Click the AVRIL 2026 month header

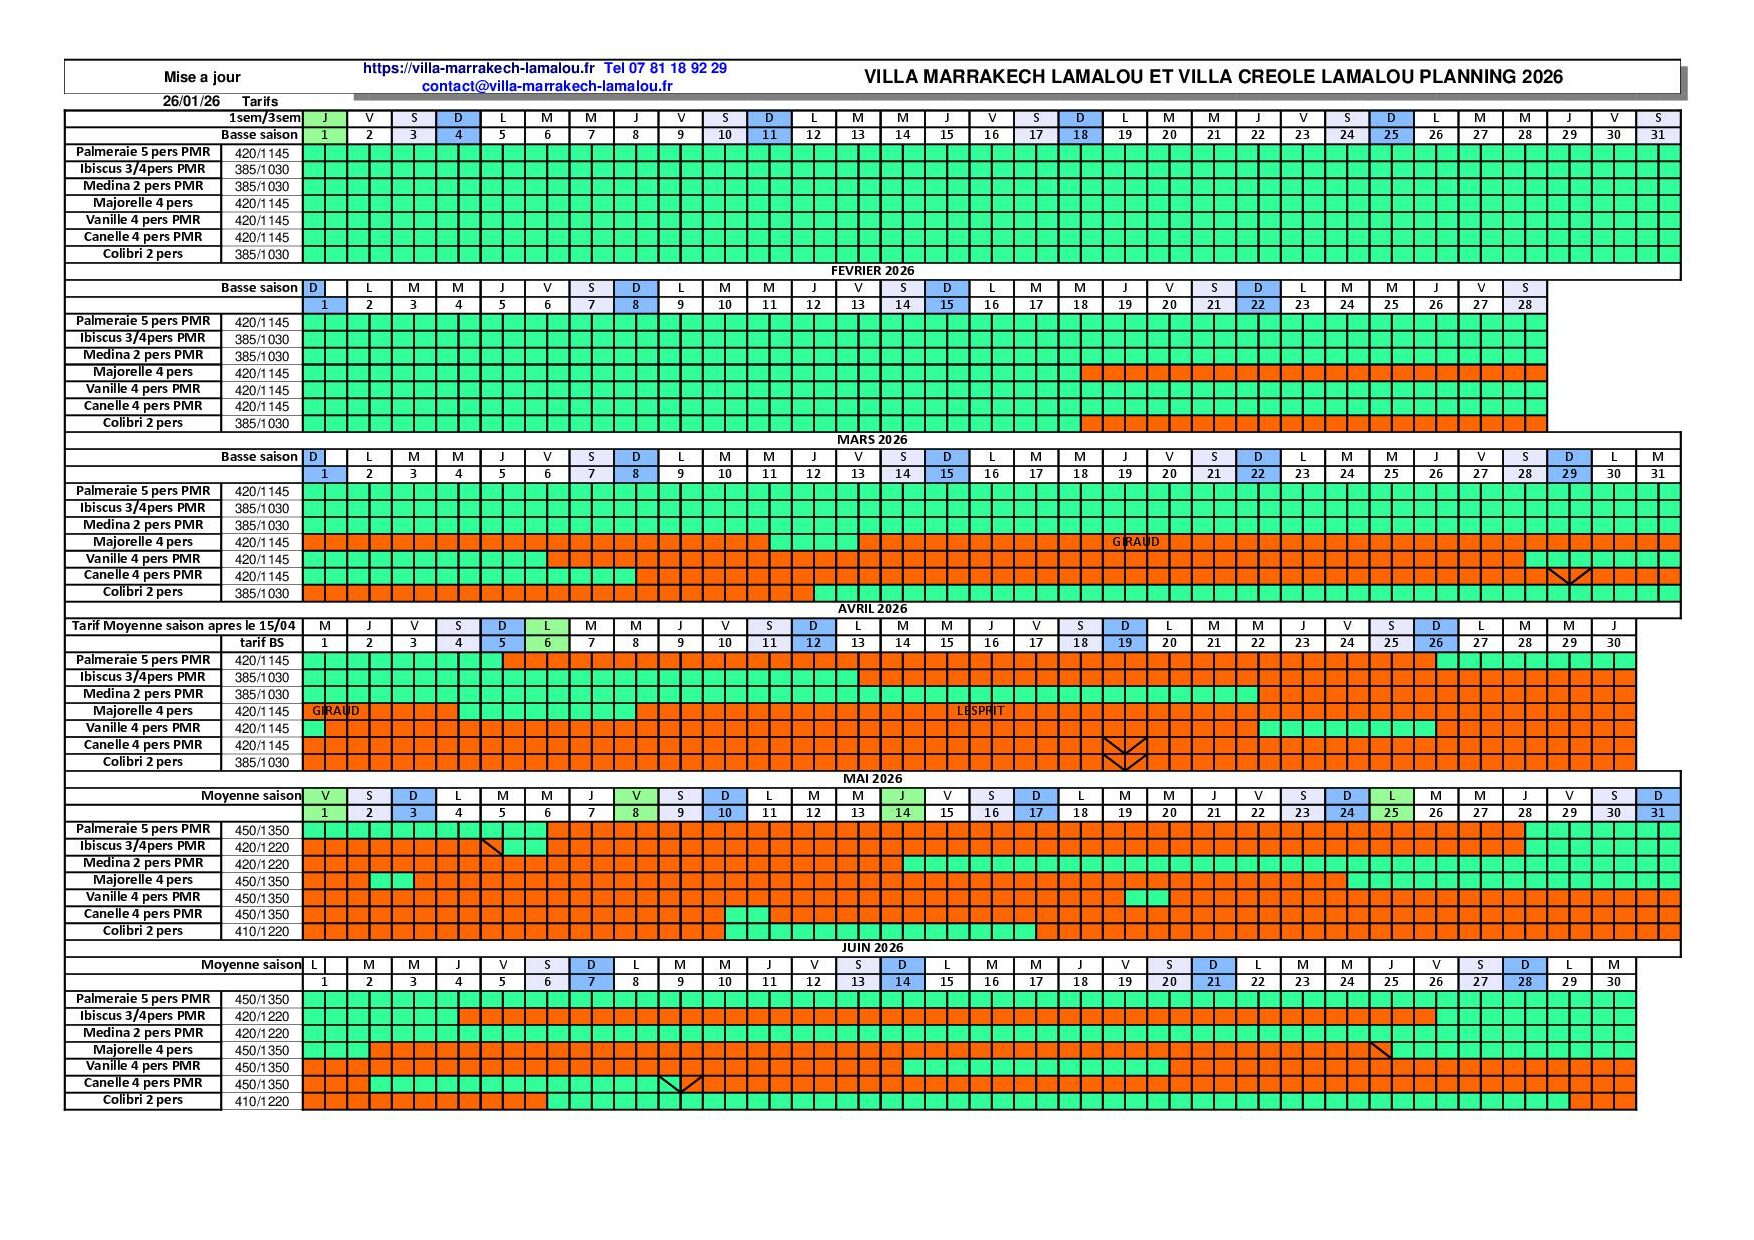click(x=872, y=609)
